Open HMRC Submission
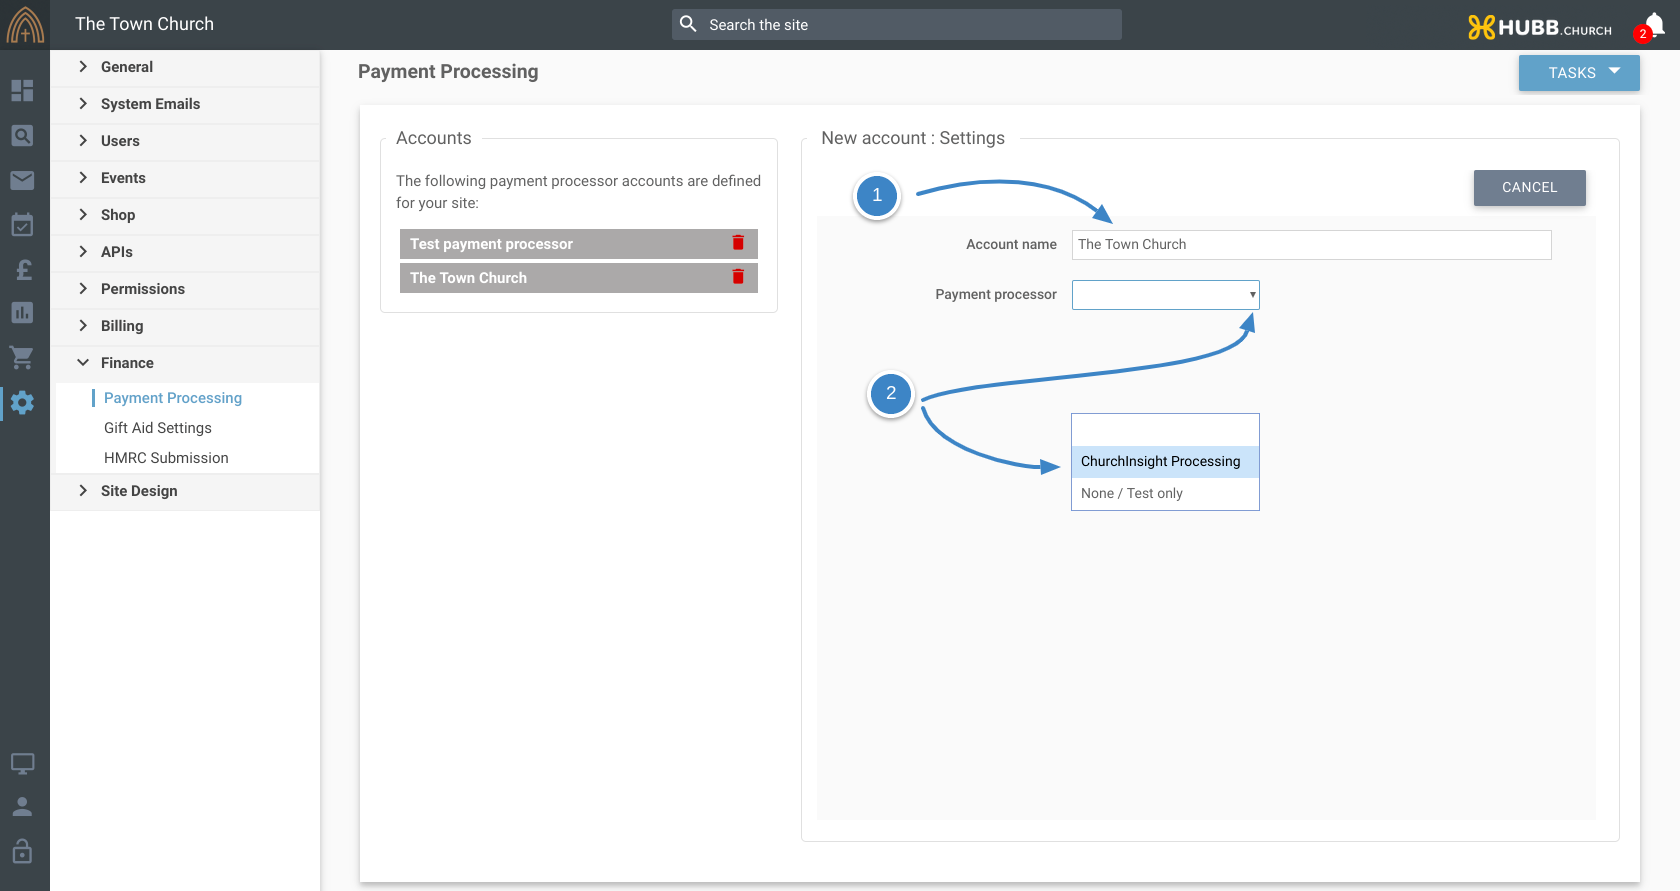The image size is (1680, 891). point(166,458)
